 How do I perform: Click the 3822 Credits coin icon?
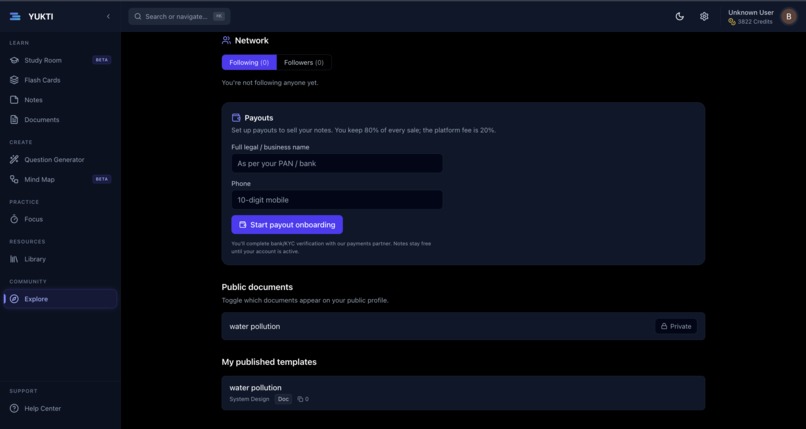coord(732,22)
